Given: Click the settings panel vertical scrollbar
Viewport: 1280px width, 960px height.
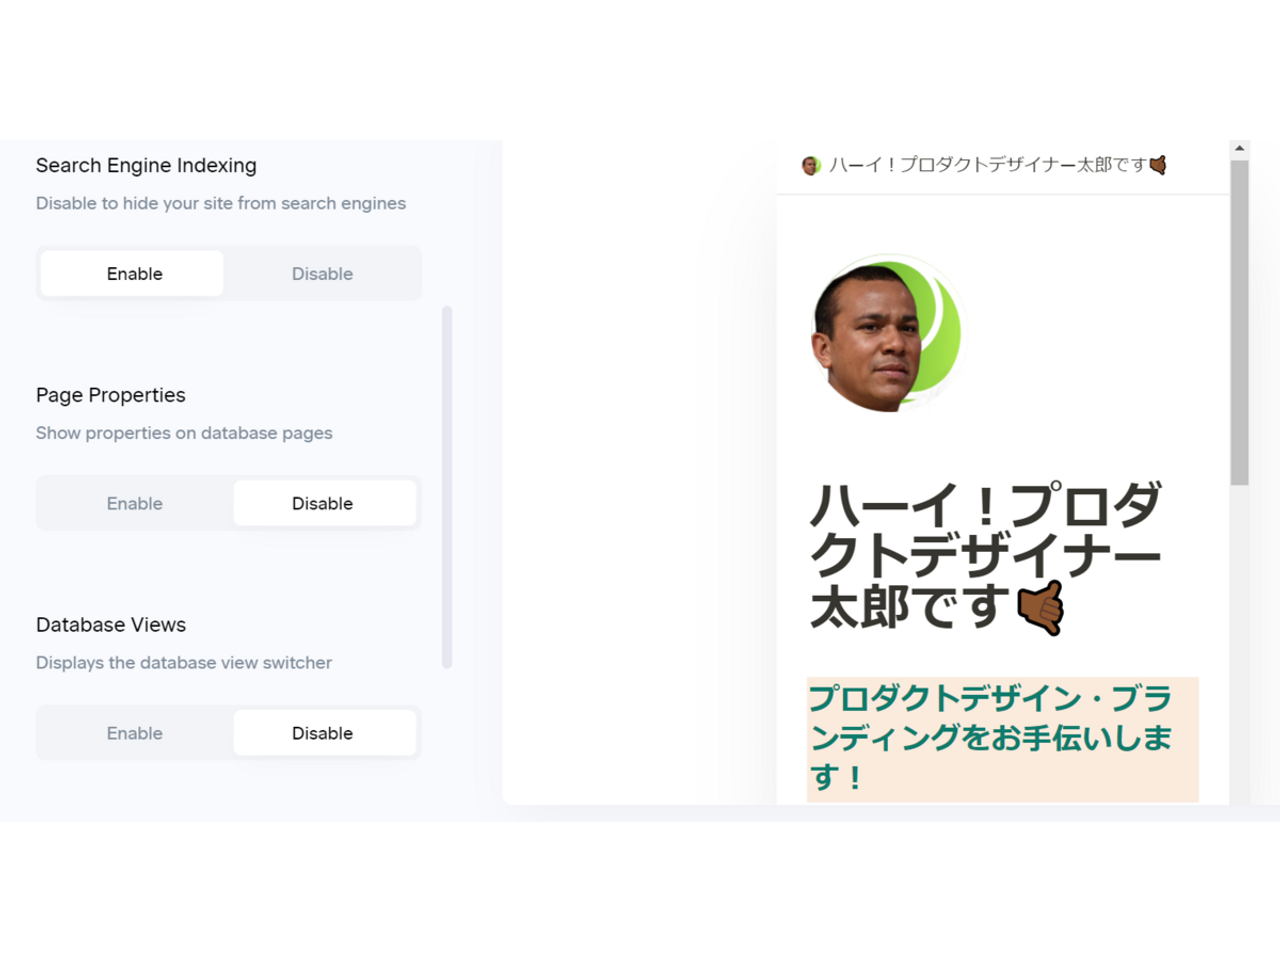Looking at the screenshot, I should point(447,487).
